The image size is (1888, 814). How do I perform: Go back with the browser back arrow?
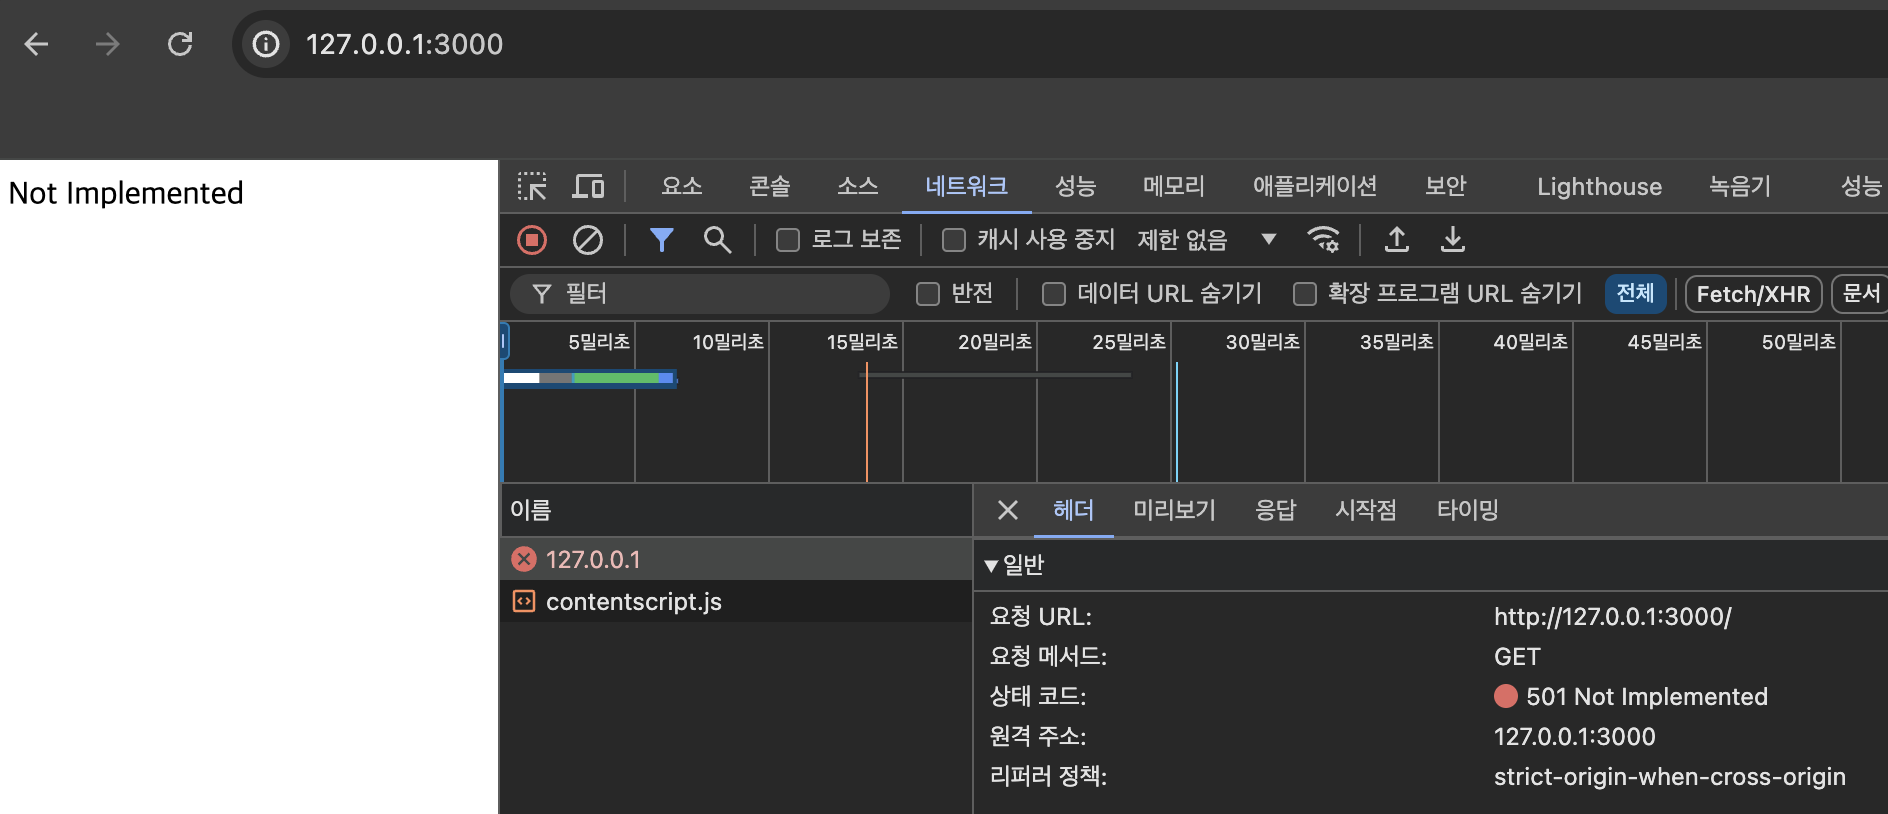pos(37,44)
